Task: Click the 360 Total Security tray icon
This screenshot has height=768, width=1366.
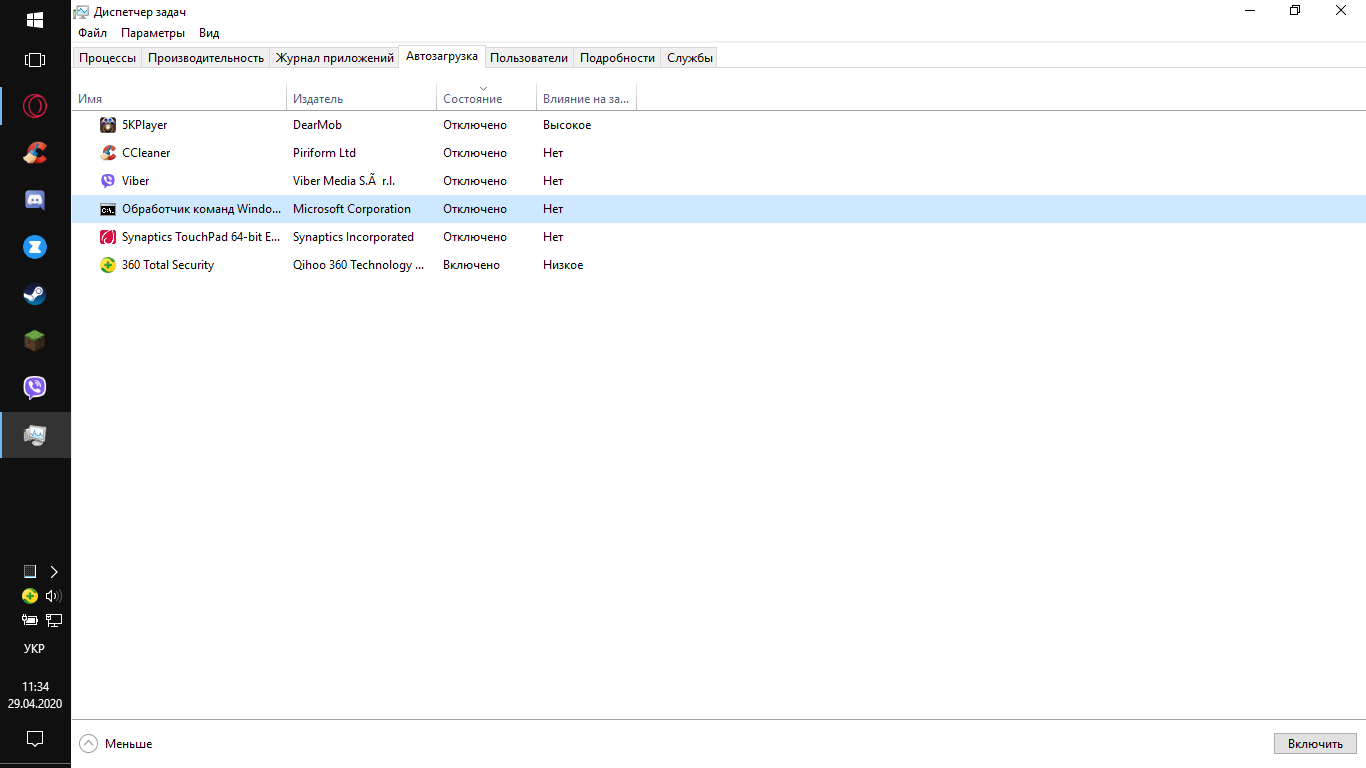Action: click(30, 596)
